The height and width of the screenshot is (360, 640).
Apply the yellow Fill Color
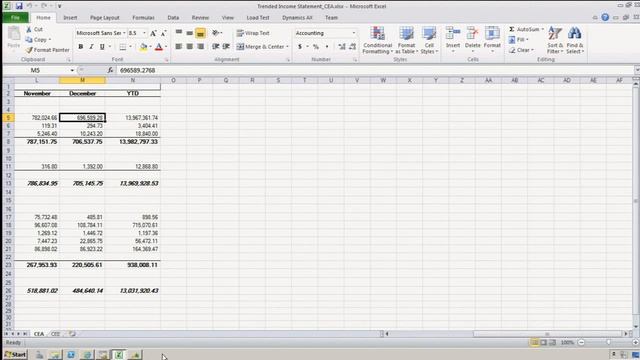click(x=143, y=47)
